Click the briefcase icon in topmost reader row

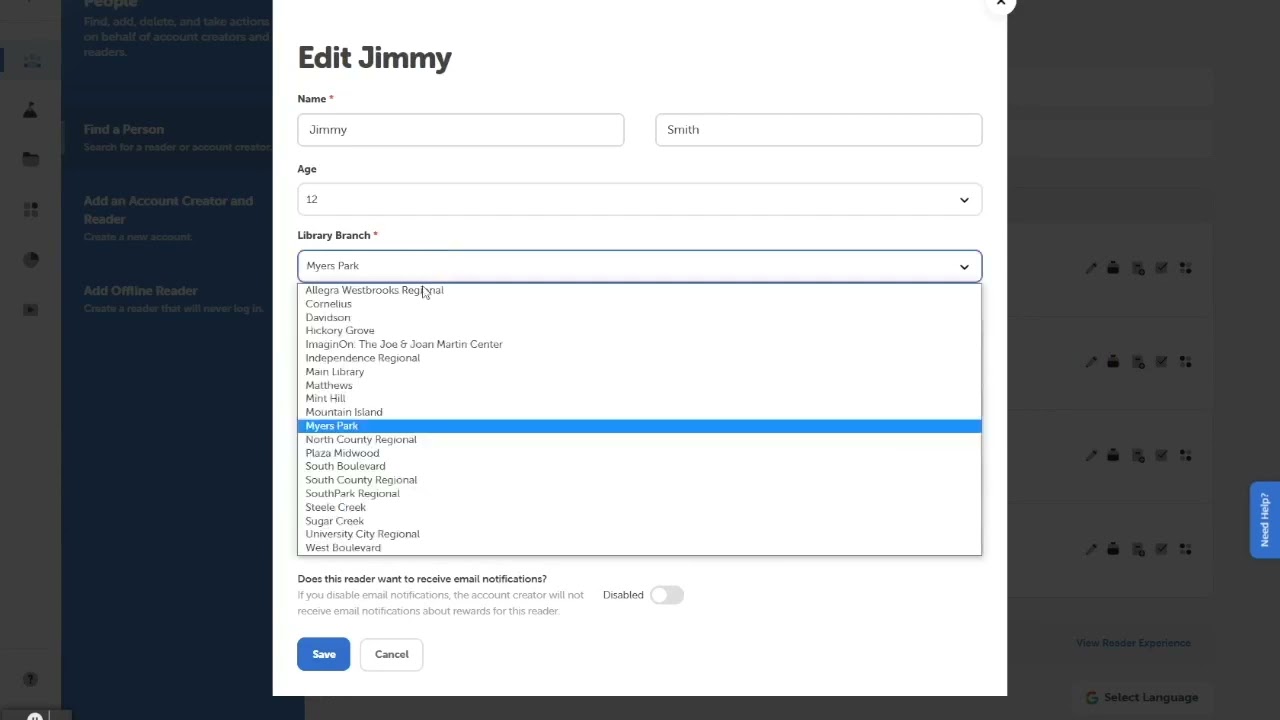[x=1113, y=268]
